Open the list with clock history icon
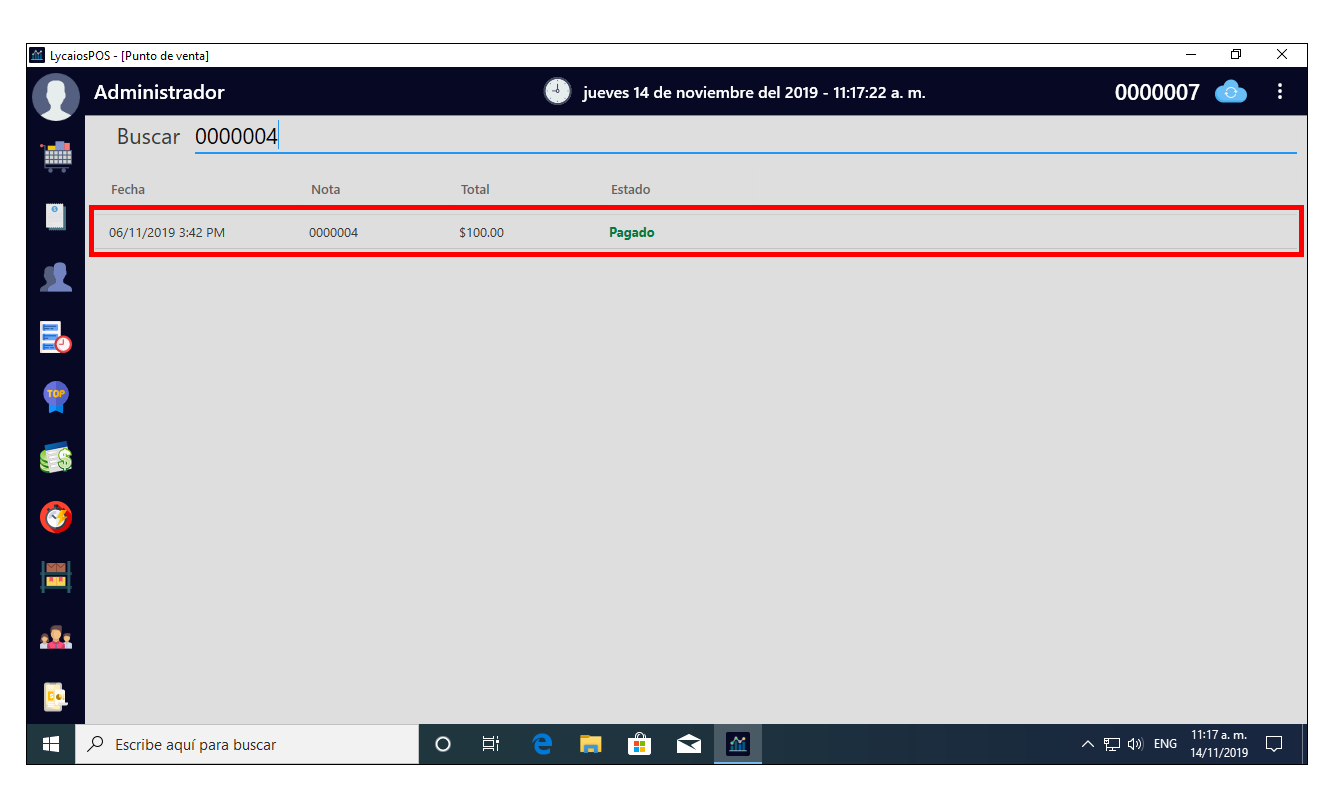 coord(56,337)
